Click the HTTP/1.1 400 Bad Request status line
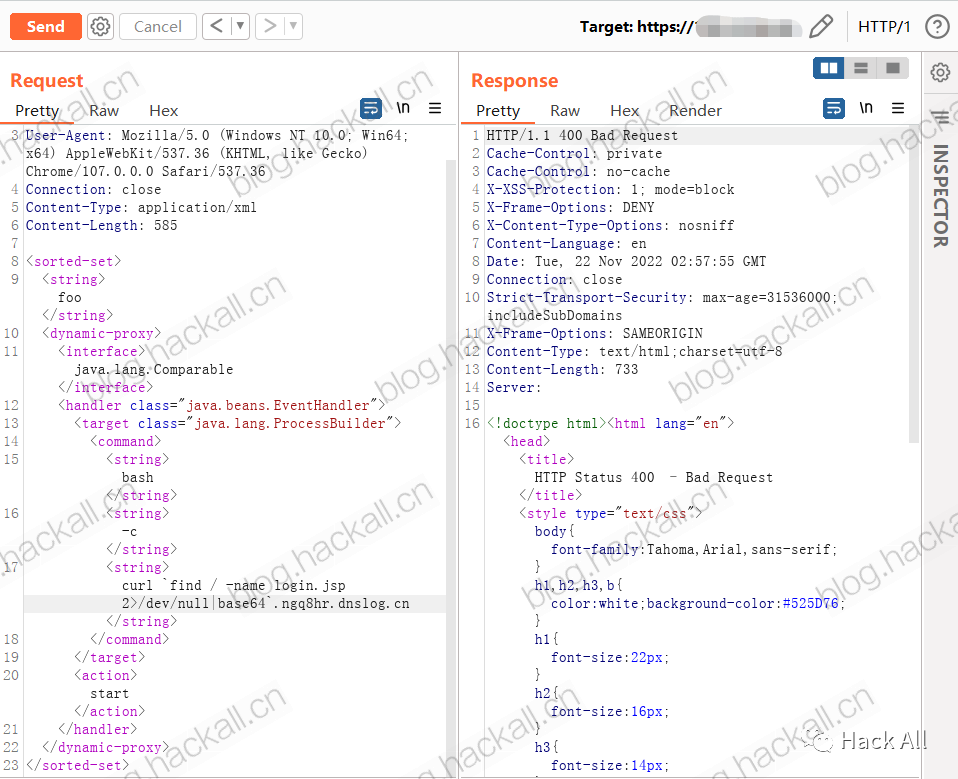The width and height of the screenshot is (958, 779). point(582,136)
